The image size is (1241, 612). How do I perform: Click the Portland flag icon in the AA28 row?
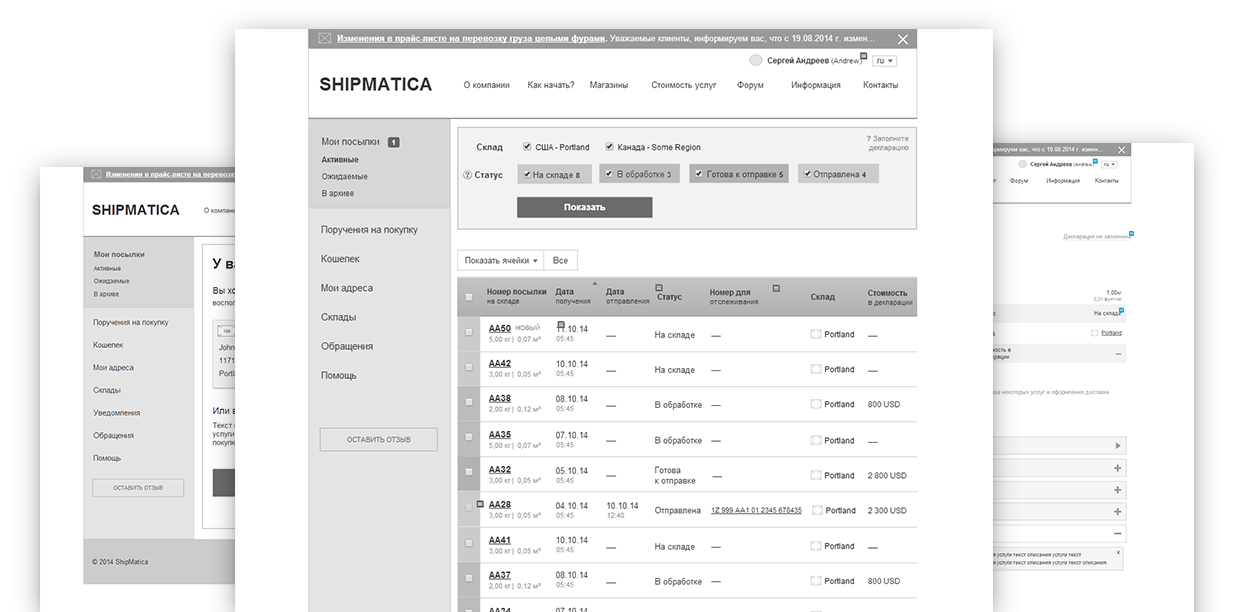818,510
